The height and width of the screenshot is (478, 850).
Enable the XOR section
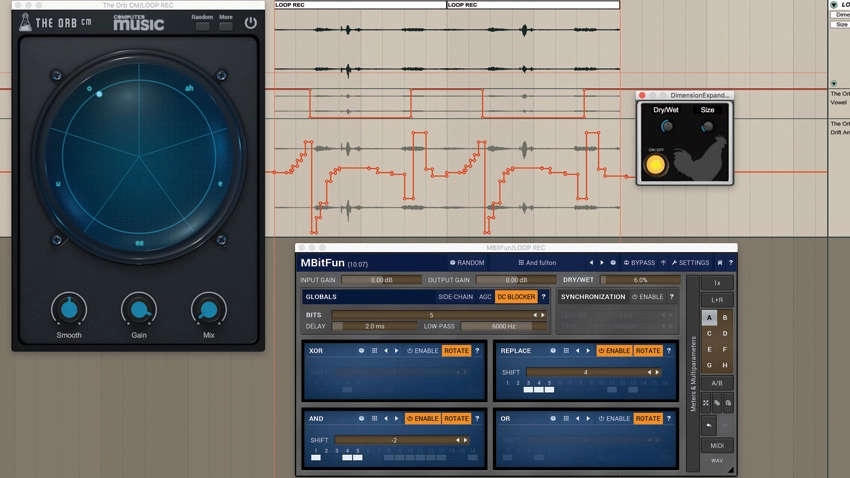[x=423, y=351]
